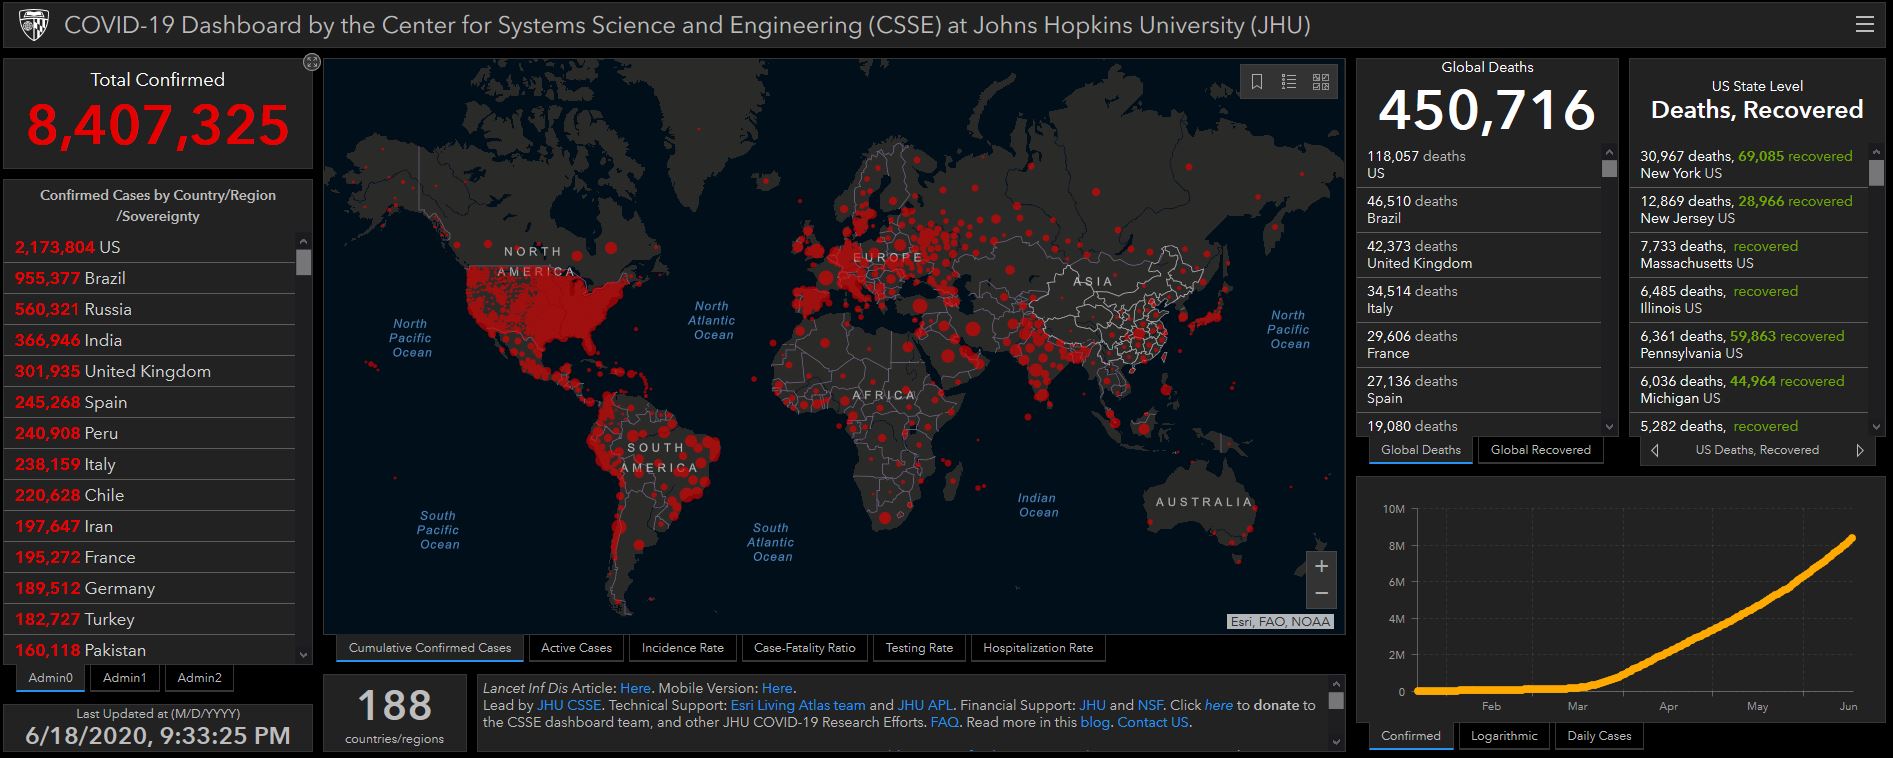The height and width of the screenshot is (758, 1893).
Task: Show the Global Deaths tab
Action: (x=1421, y=450)
